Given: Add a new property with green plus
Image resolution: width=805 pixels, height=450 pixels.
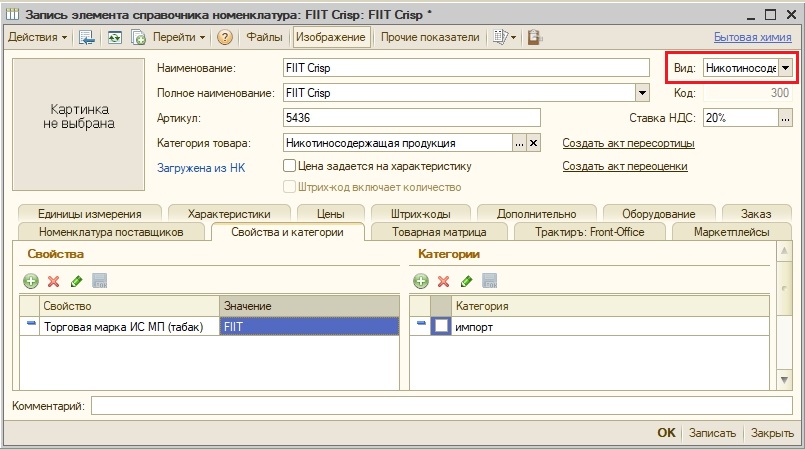Looking at the screenshot, I should (31, 281).
